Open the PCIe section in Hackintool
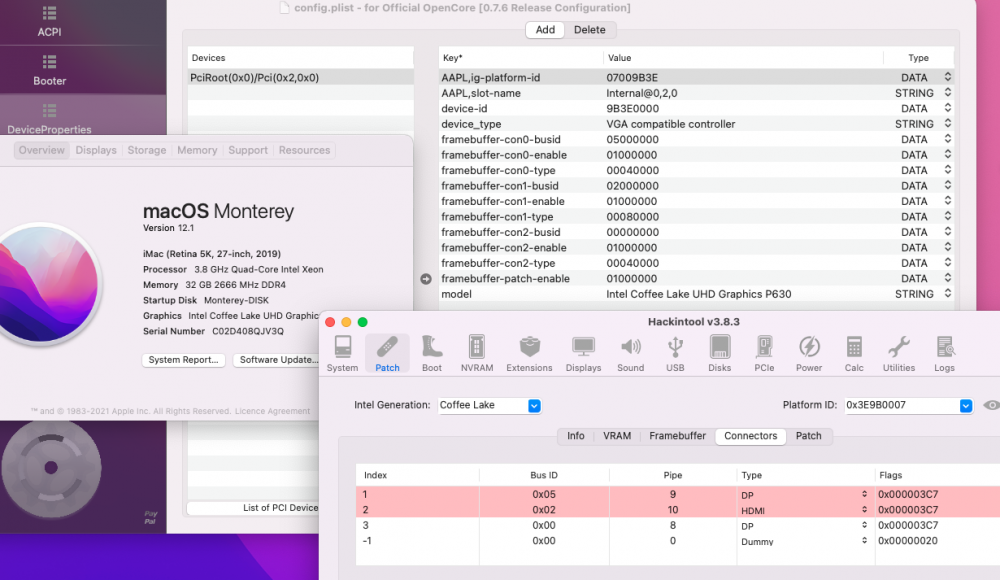Image resolution: width=1000 pixels, height=580 pixels. click(764, 353)
